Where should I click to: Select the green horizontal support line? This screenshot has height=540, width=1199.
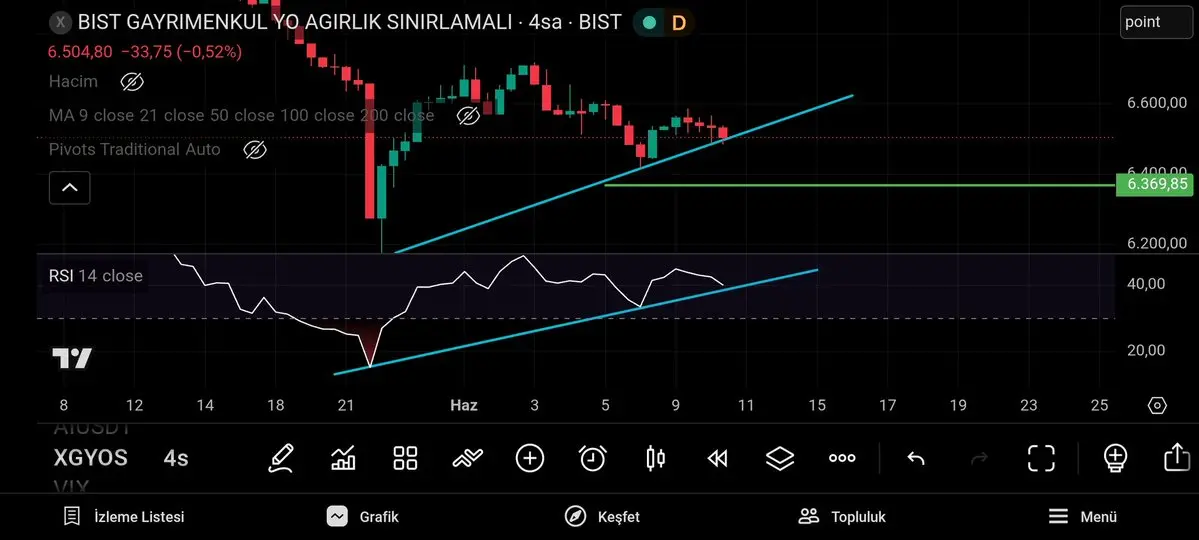pyautogui.click(x=859, y=185)
